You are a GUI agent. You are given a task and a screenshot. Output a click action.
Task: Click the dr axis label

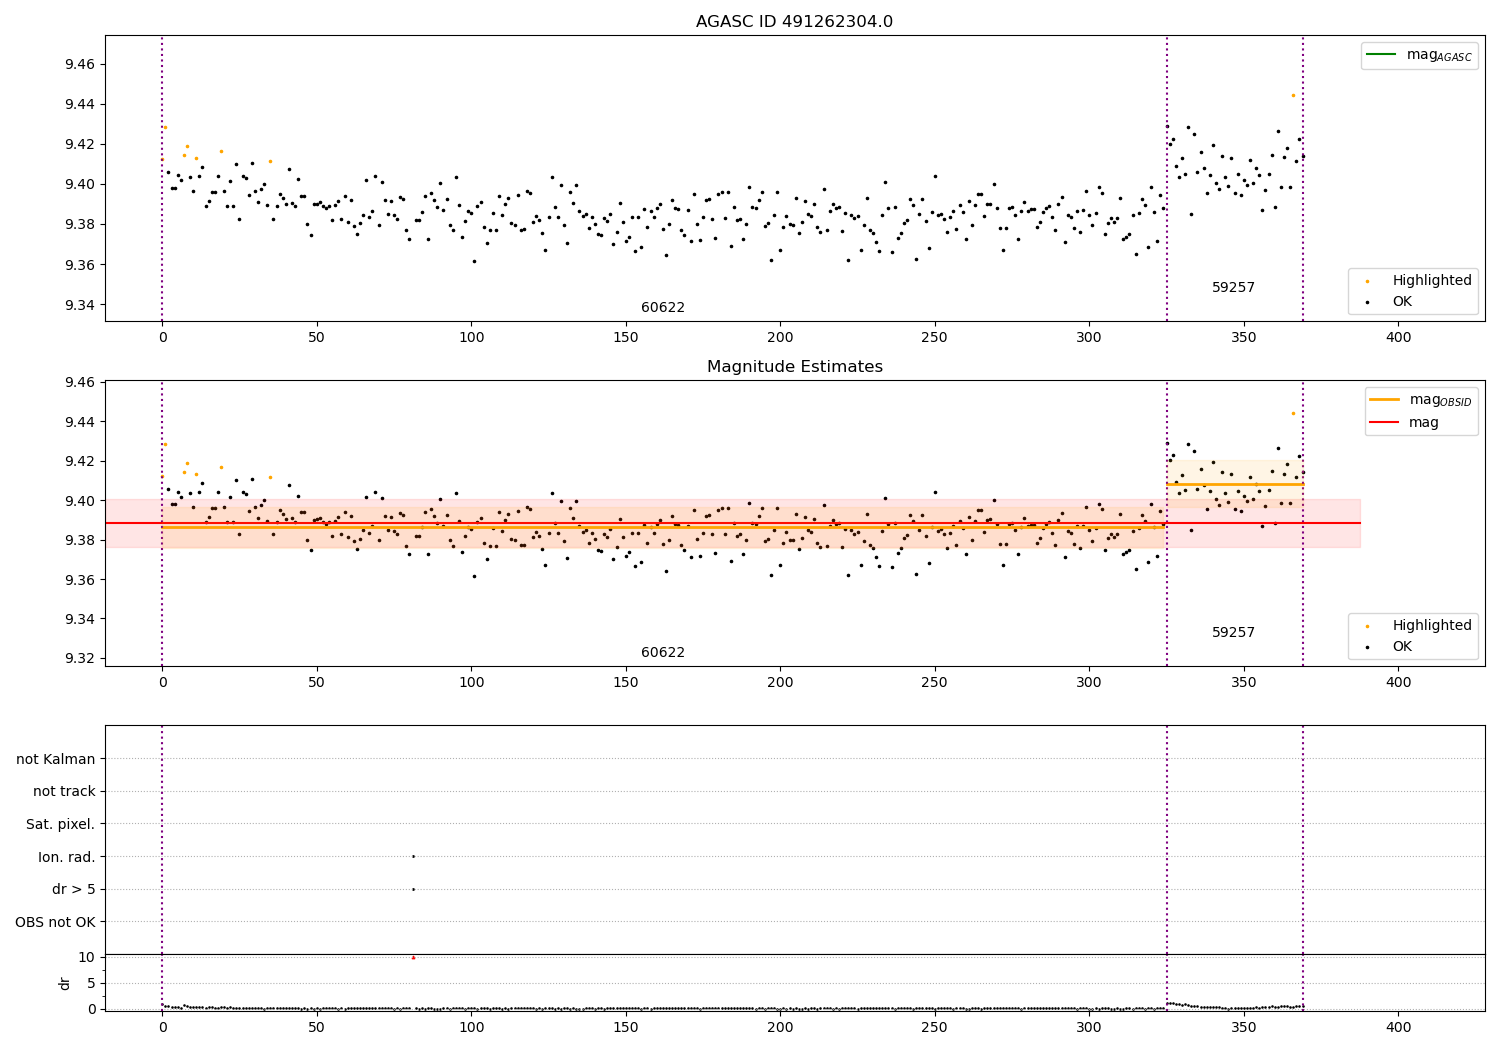pos(65,983)
